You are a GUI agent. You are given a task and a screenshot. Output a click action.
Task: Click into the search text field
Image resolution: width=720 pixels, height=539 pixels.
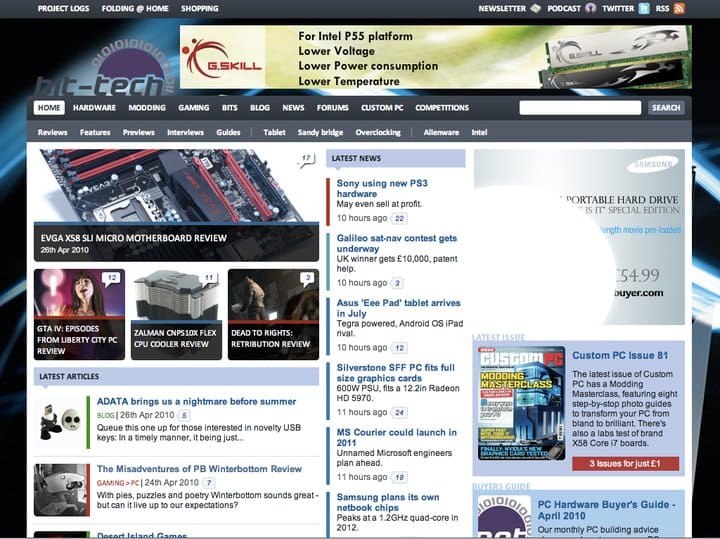pyautogui.click(x=580, y=108)
